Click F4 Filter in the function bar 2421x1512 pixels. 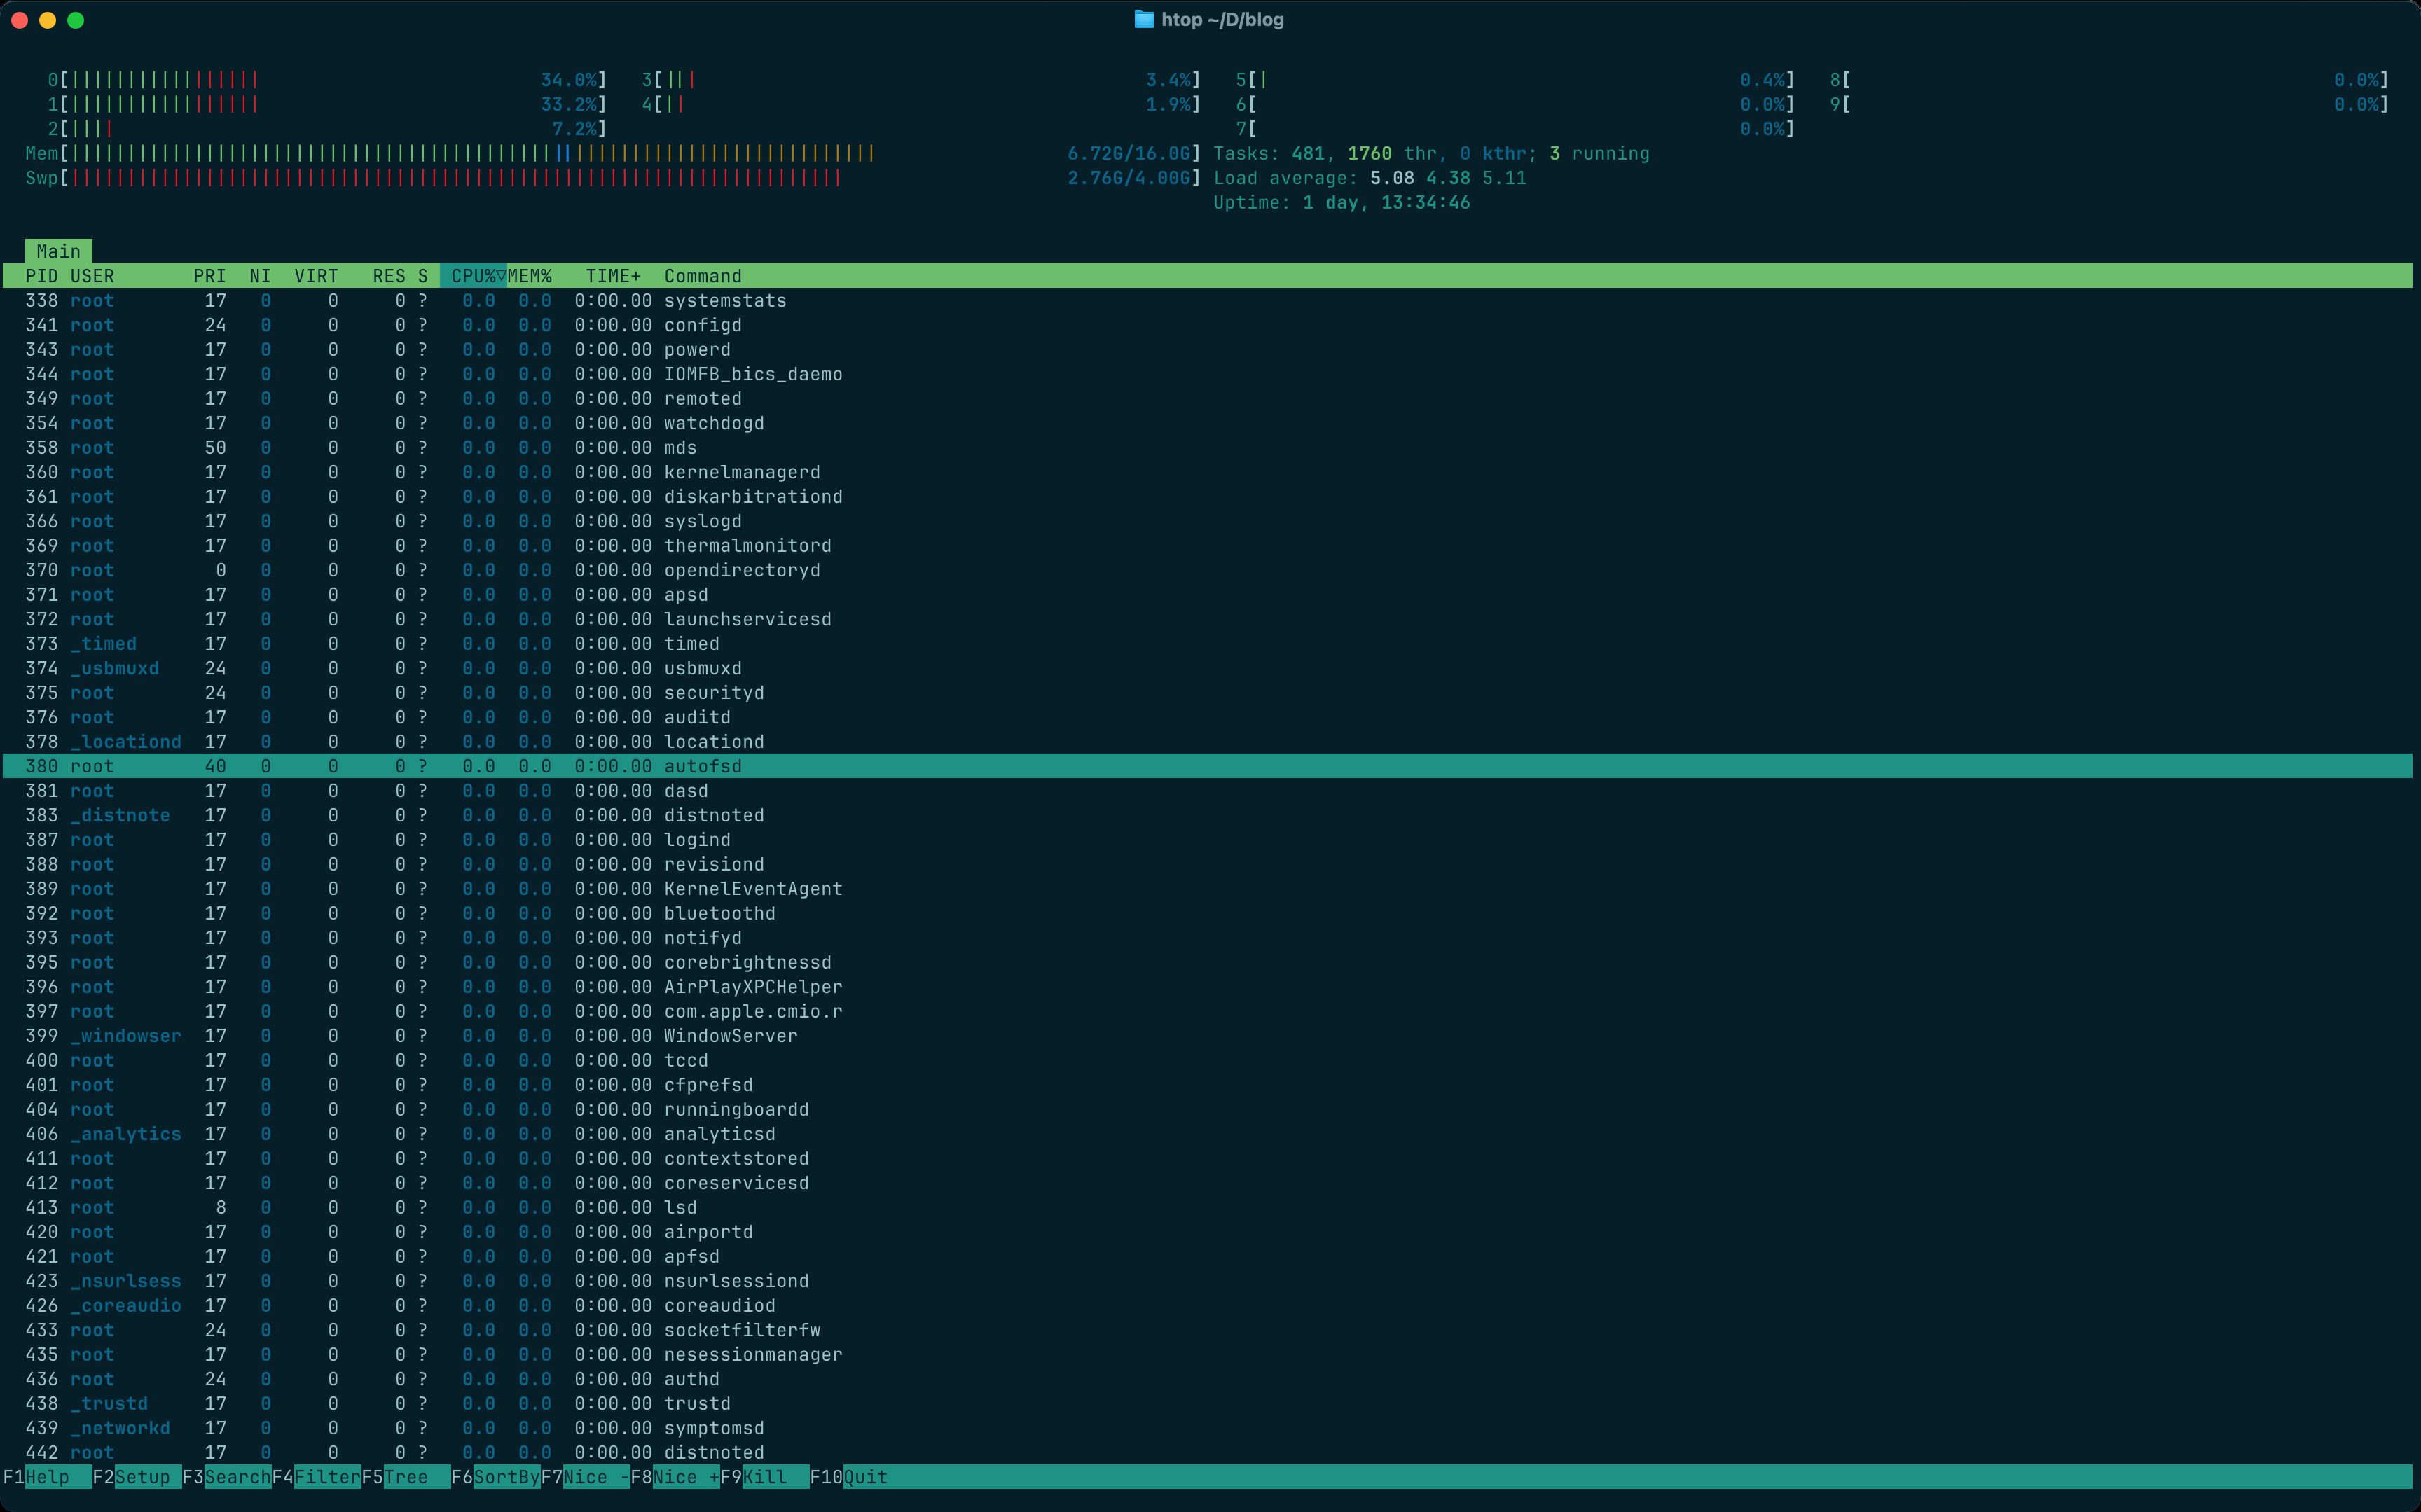tap(316, 1477)
